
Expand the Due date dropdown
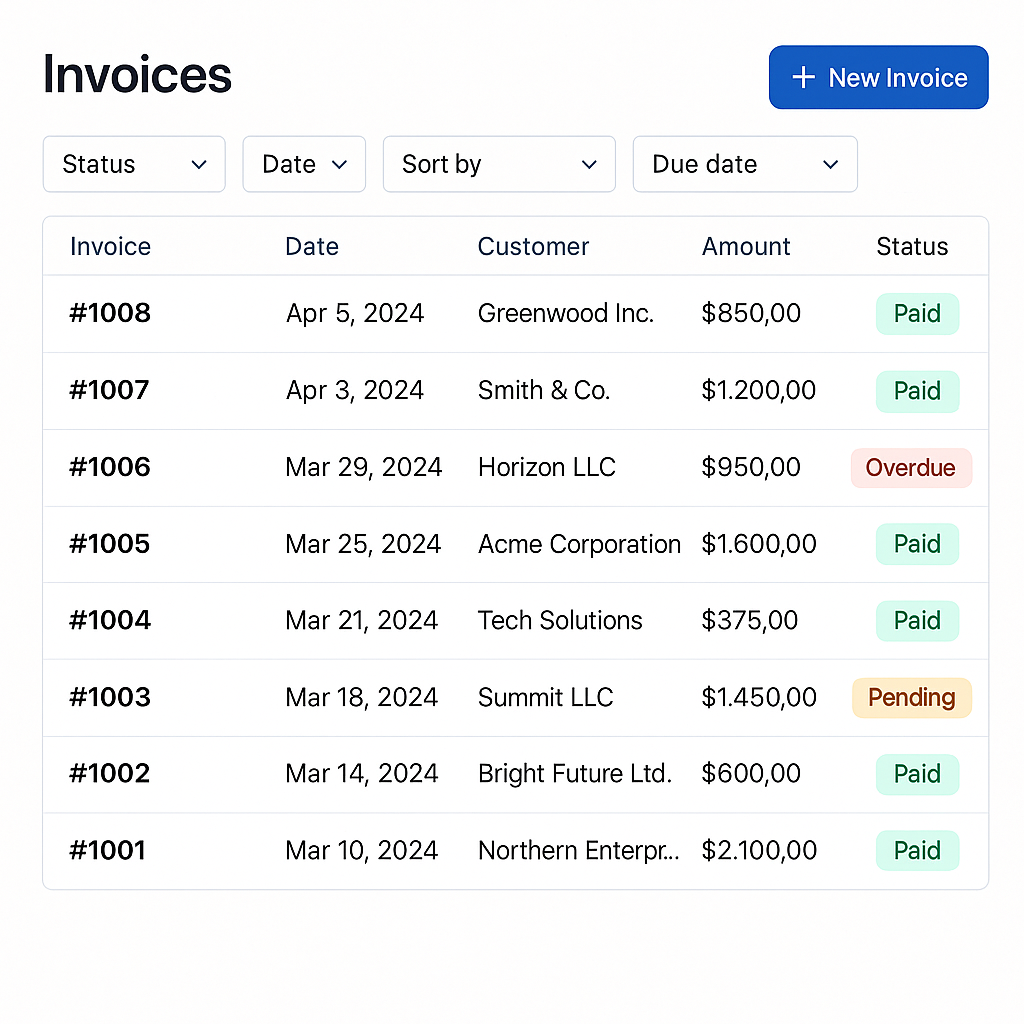pos(744,164)
